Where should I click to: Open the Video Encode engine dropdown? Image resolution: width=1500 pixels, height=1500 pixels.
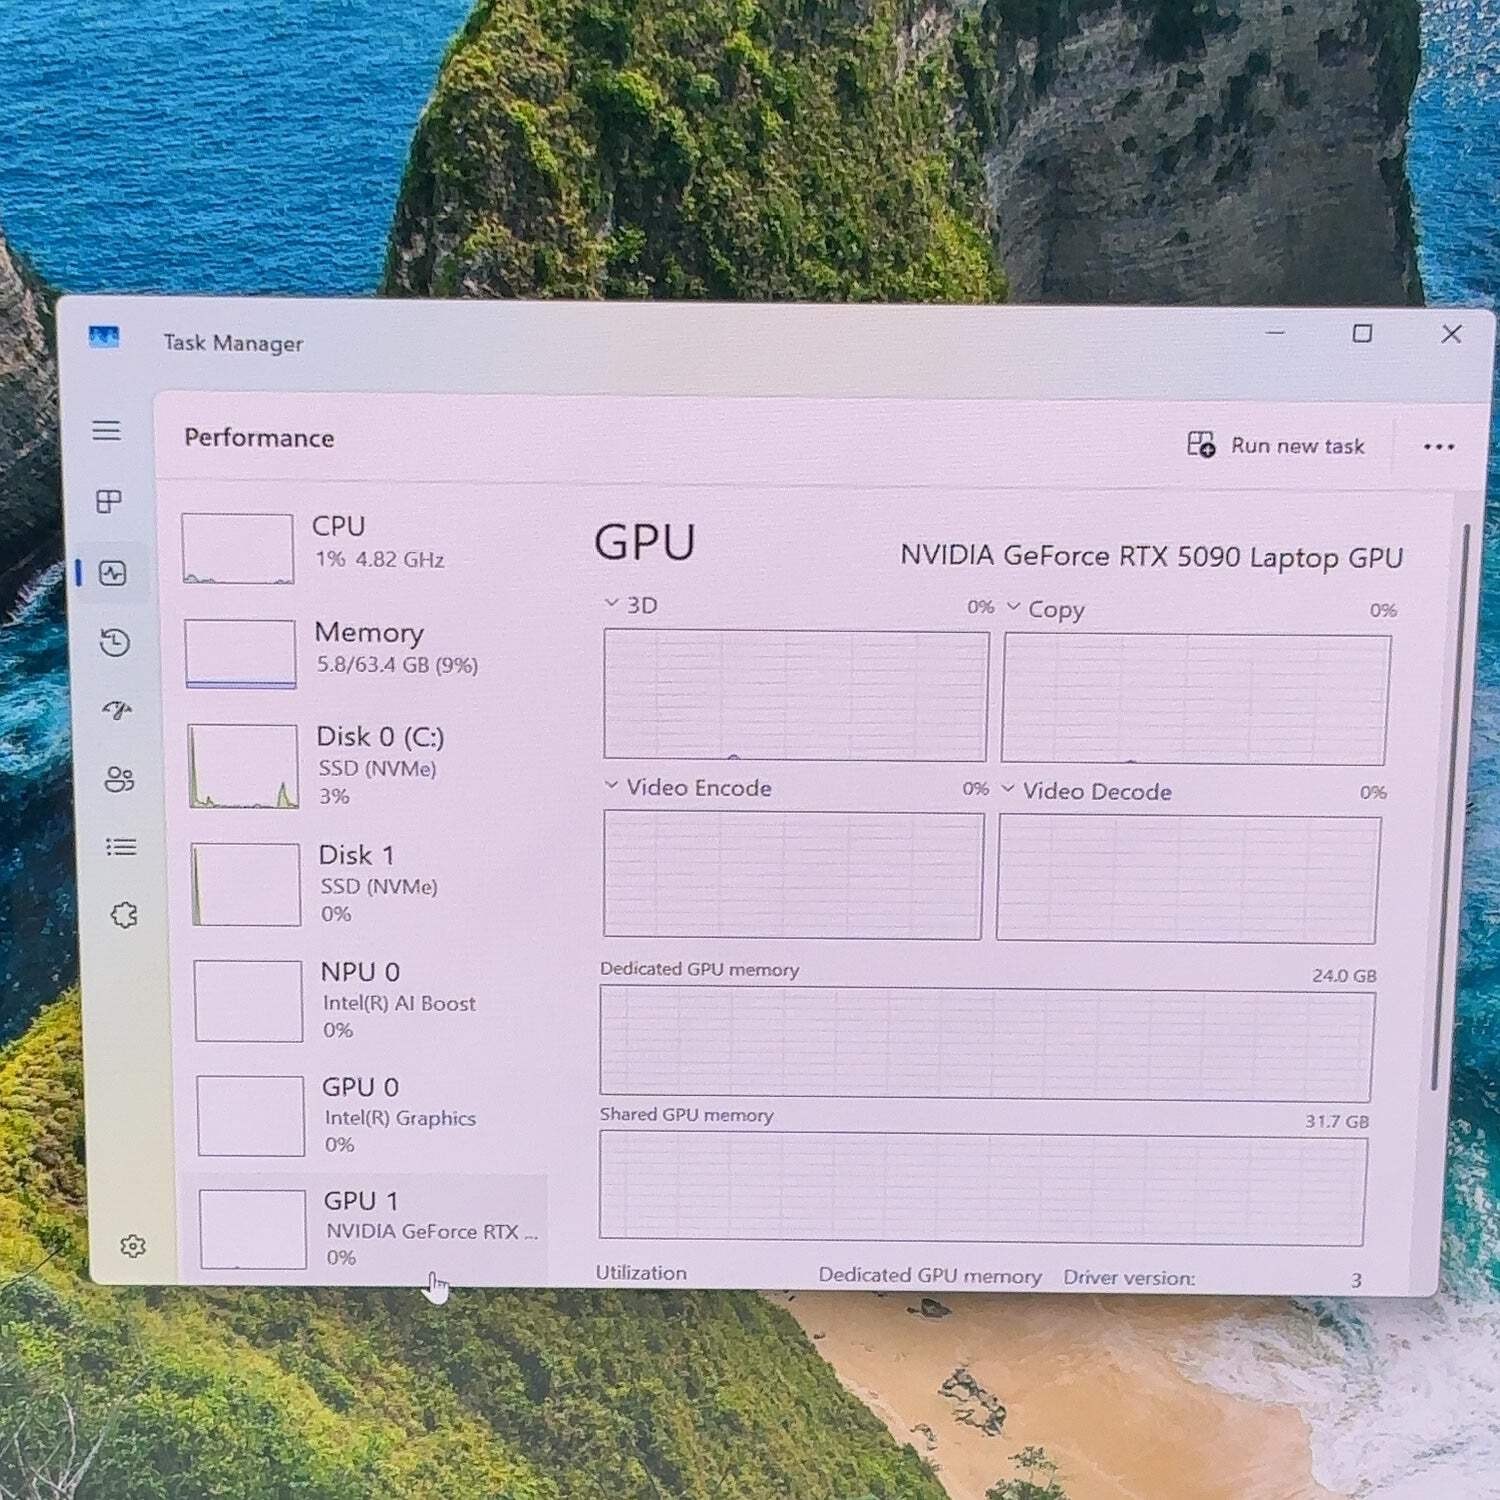[611, 786]
